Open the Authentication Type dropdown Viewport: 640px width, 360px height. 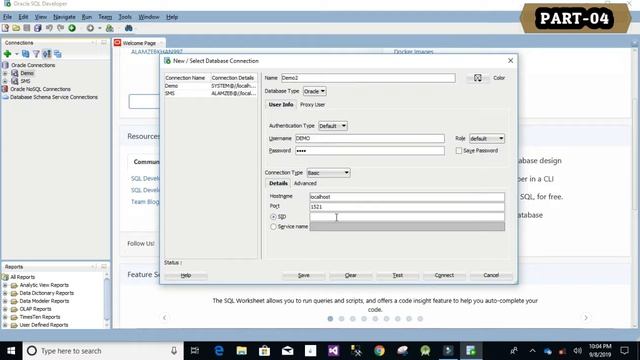tap(333, 126)
